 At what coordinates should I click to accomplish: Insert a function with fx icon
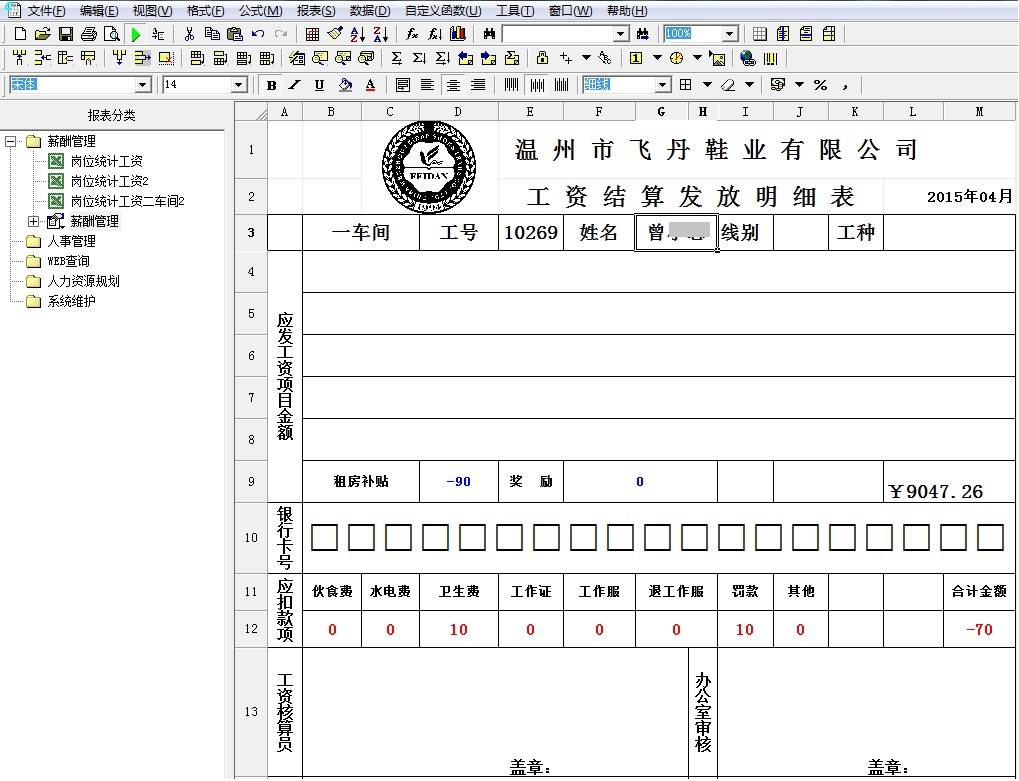click(x=411, y=34)
